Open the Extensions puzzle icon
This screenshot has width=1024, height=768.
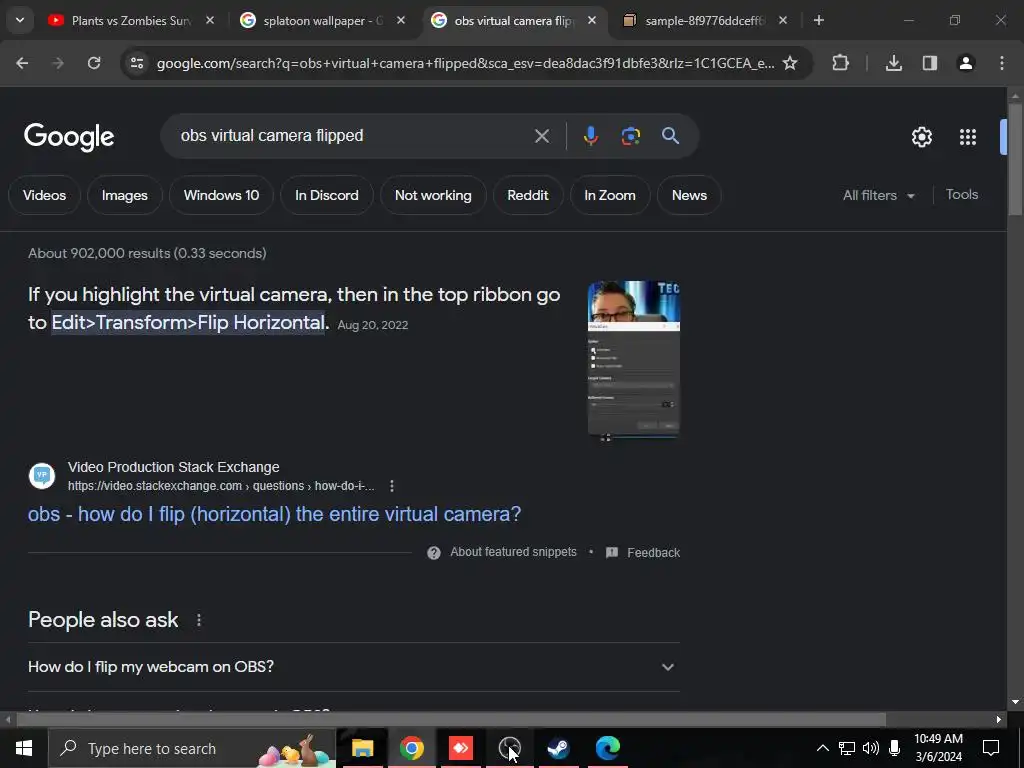pyautogui.click(x=840, y=63)
